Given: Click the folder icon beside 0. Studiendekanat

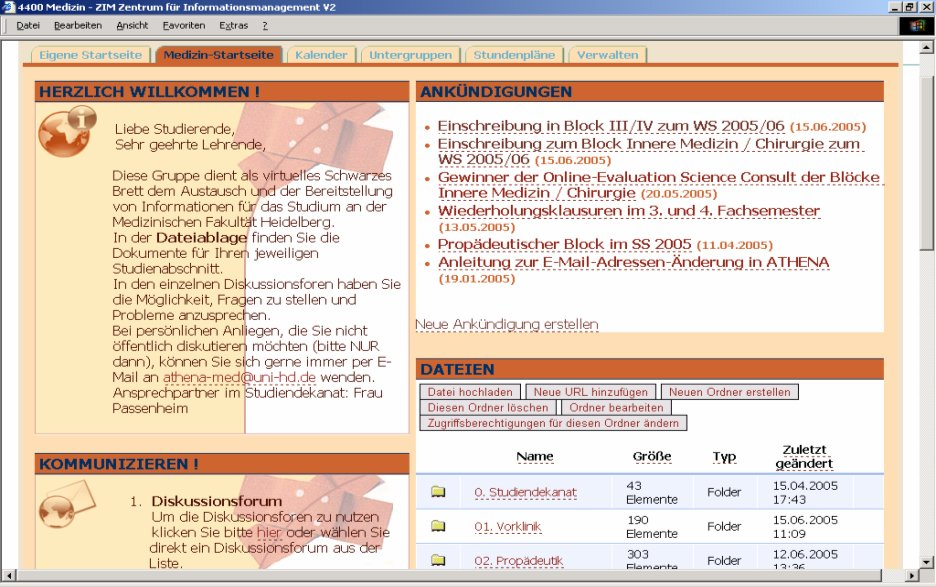Looking at the screenshot, I should 438,492.
